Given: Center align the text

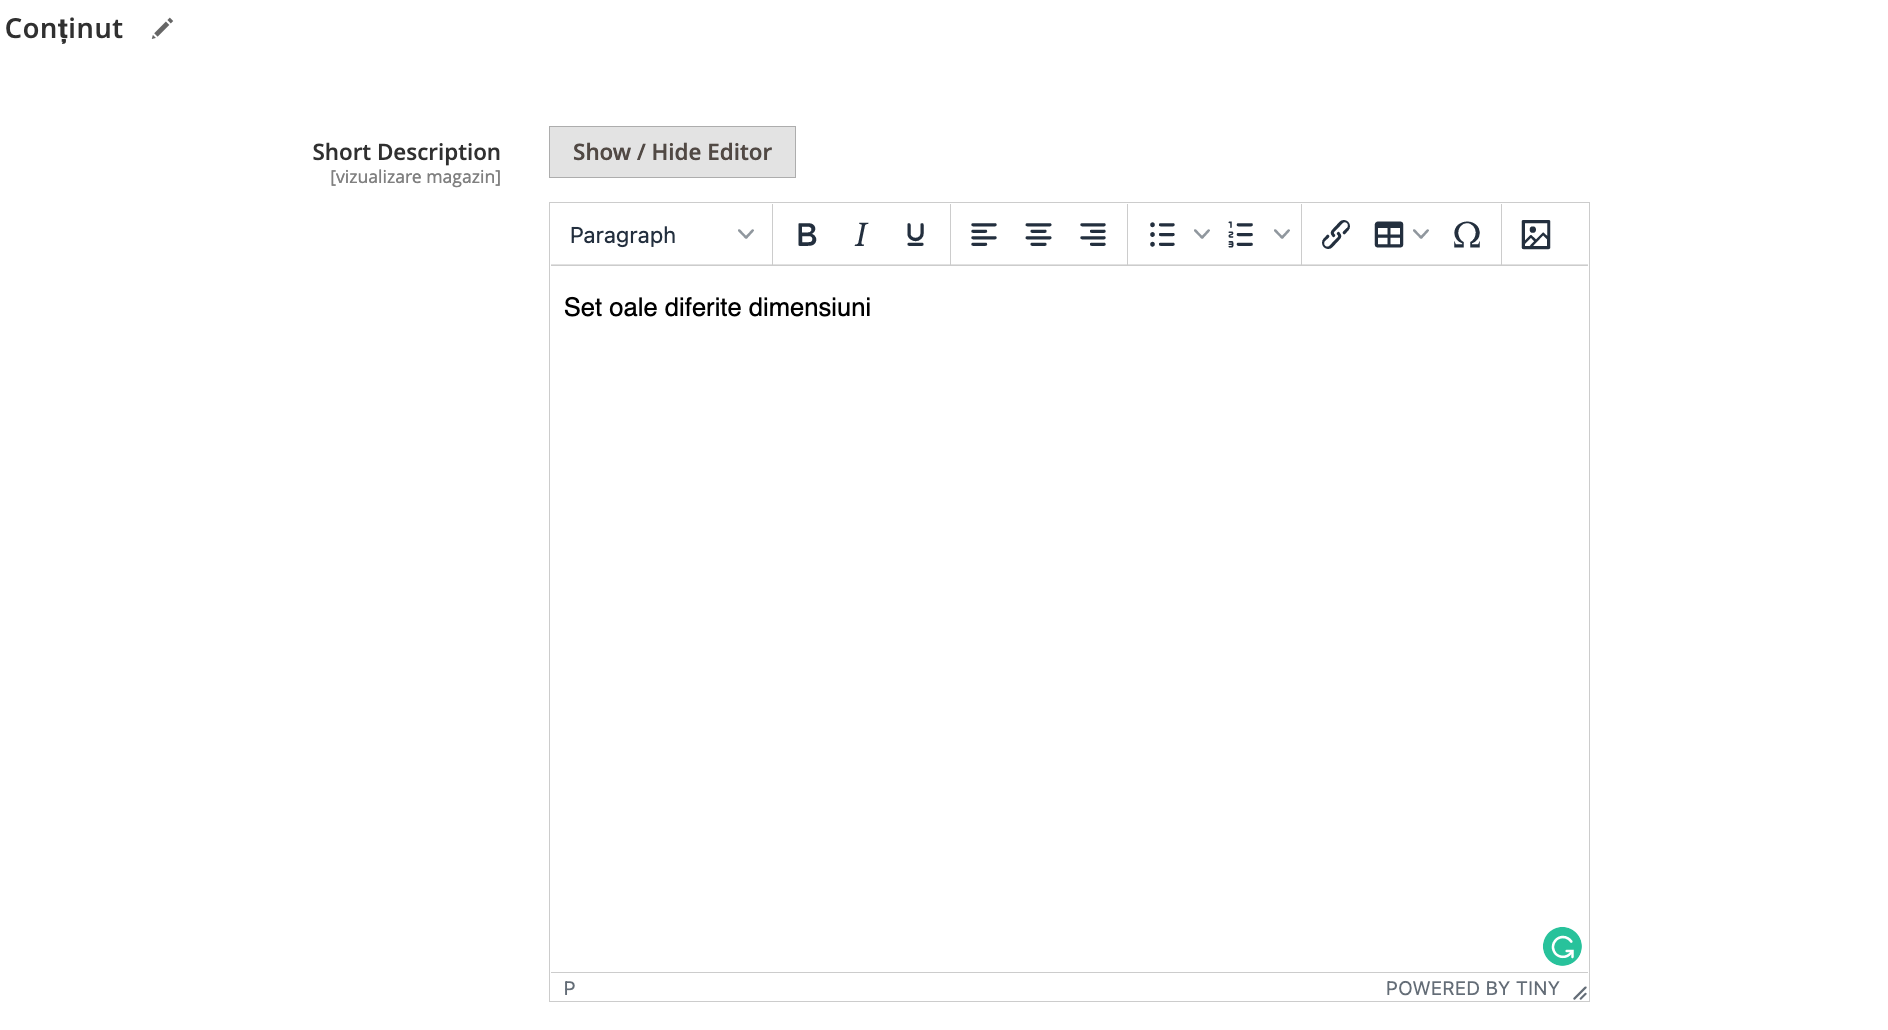Looking at the screenshot, I should pos(1038,235).
